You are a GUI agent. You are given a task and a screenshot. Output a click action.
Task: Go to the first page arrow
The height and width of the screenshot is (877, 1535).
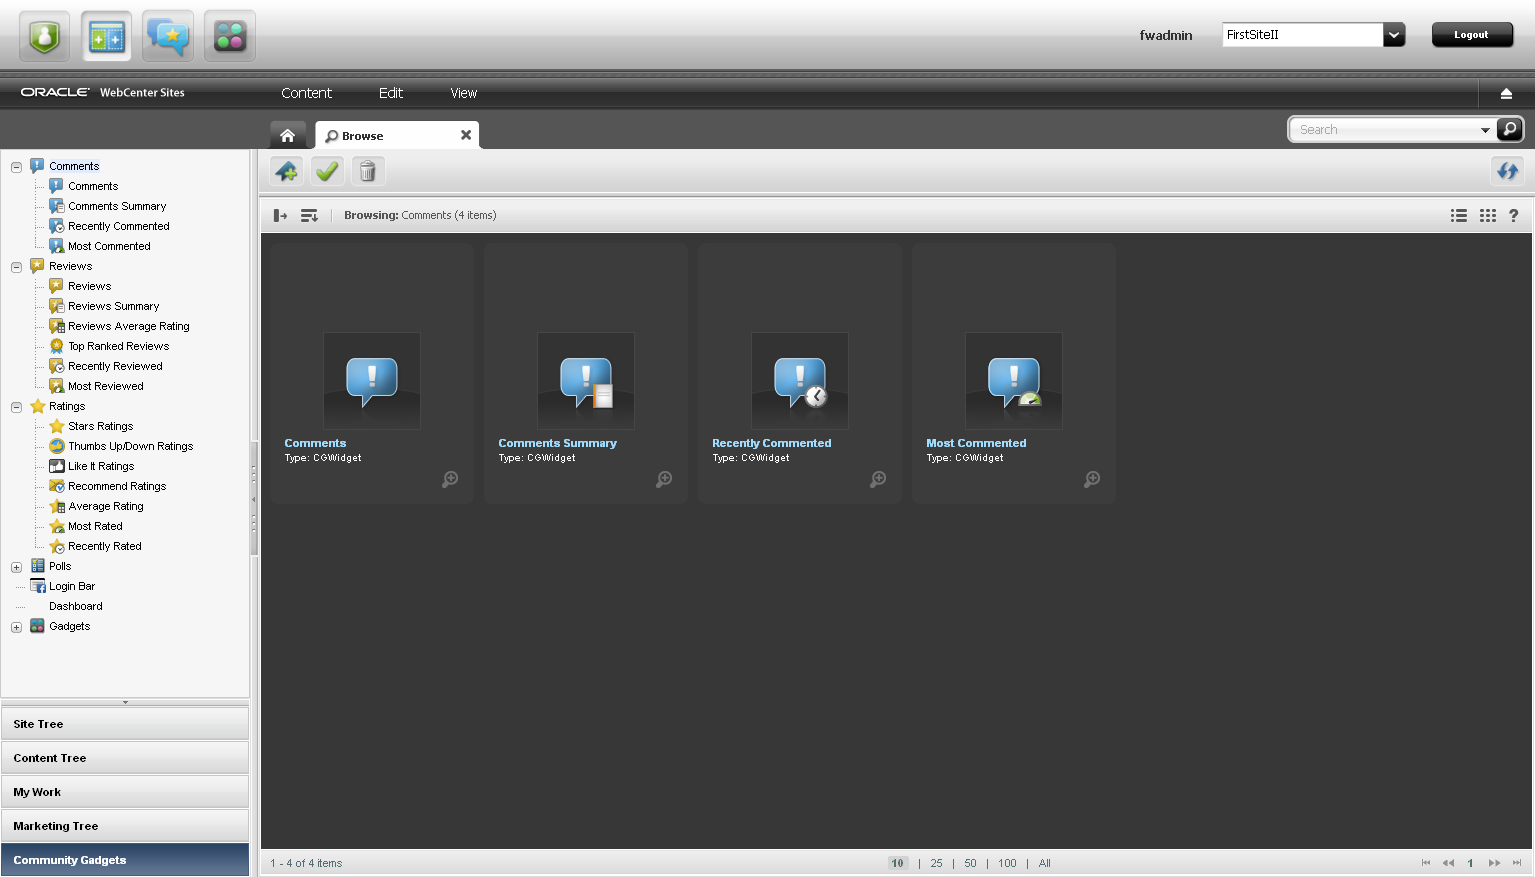click(x=1426, y=863)
